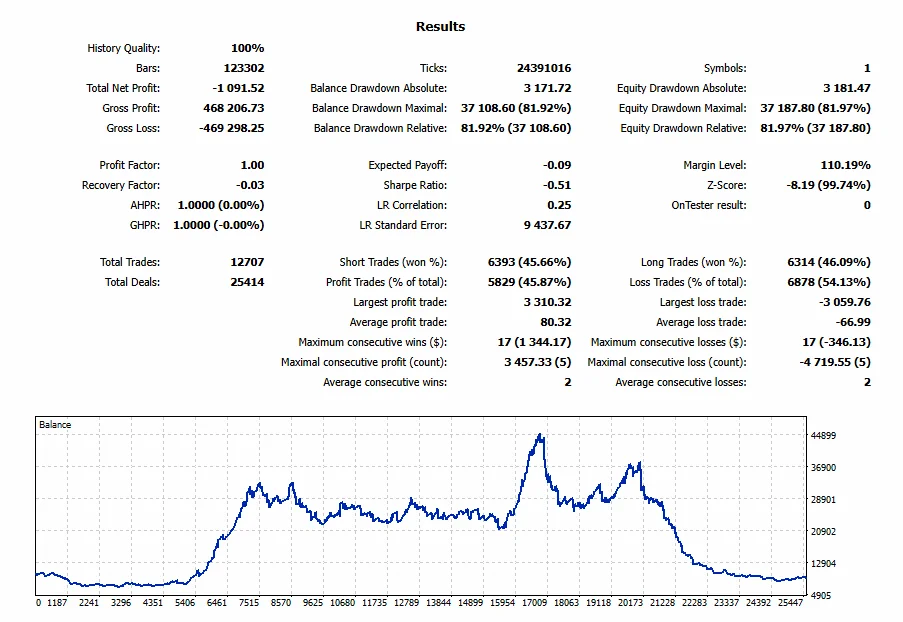Screen dimensions: 903x622
Task: Click the GHPR value 1.0000 (-0.00%)
Action: 219,225
